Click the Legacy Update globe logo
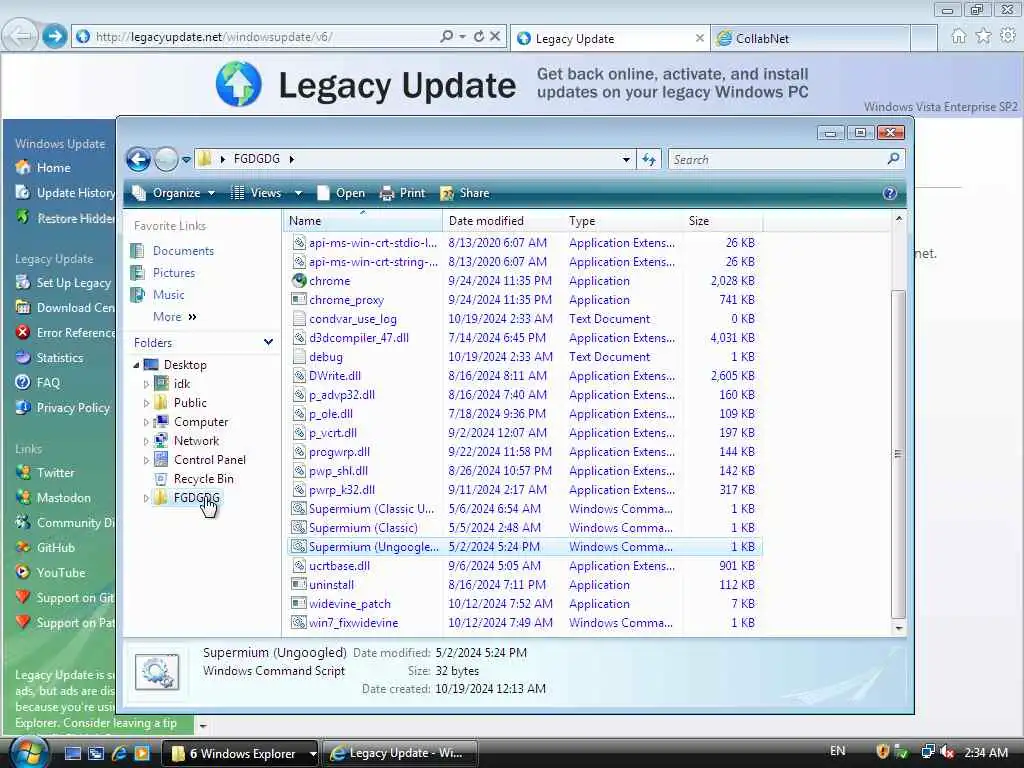1024x768 pixels. point(239,84)
